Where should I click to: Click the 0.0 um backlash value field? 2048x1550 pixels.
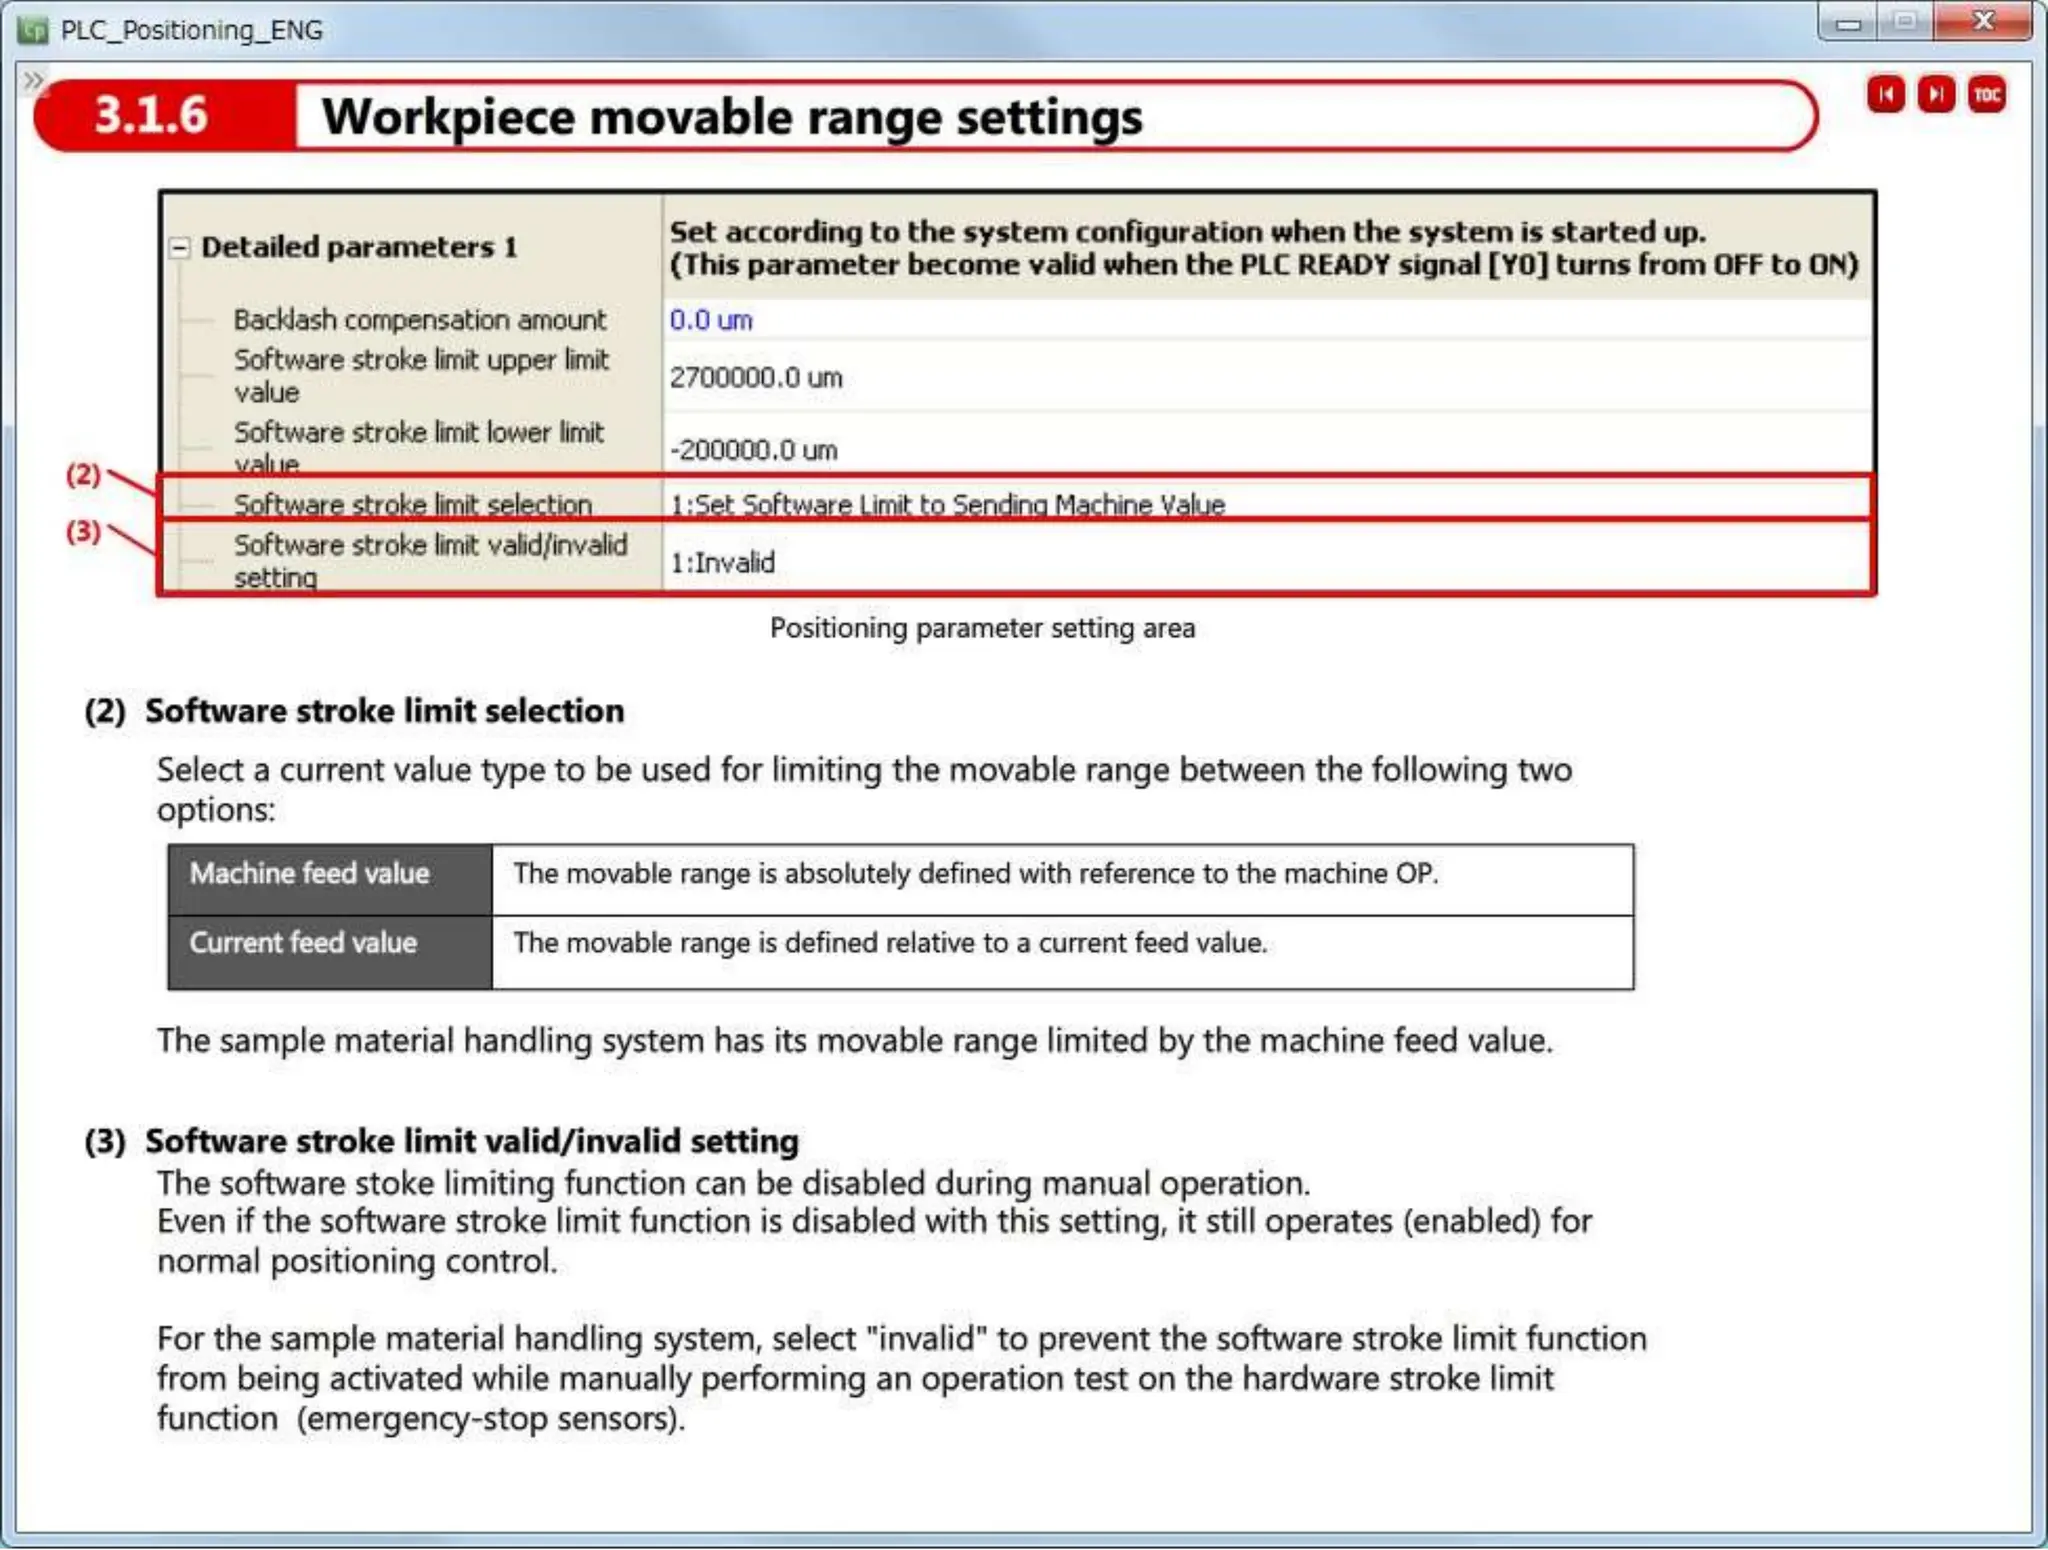711,320
